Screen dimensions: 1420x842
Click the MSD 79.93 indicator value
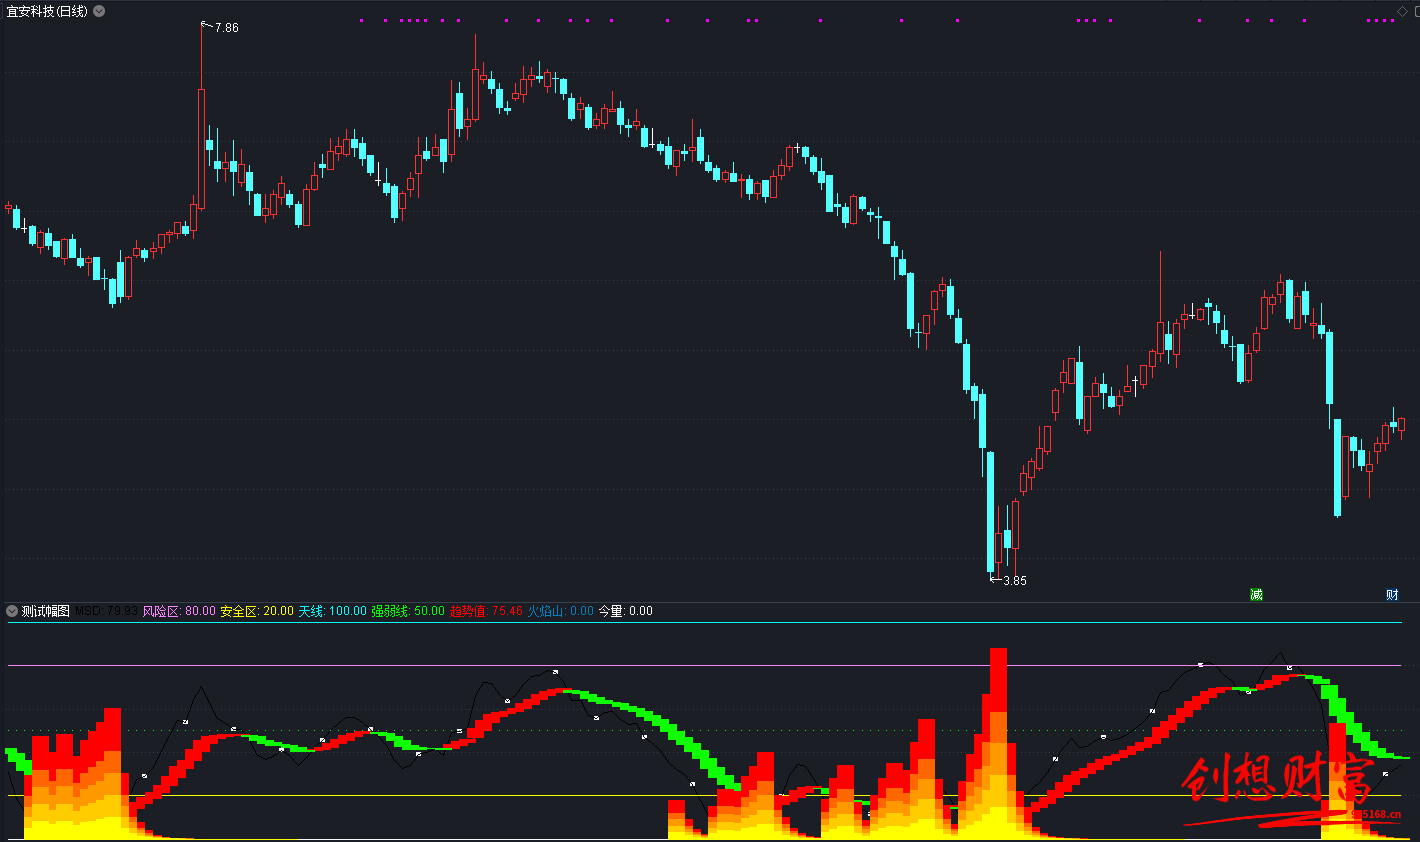(106, 611)
